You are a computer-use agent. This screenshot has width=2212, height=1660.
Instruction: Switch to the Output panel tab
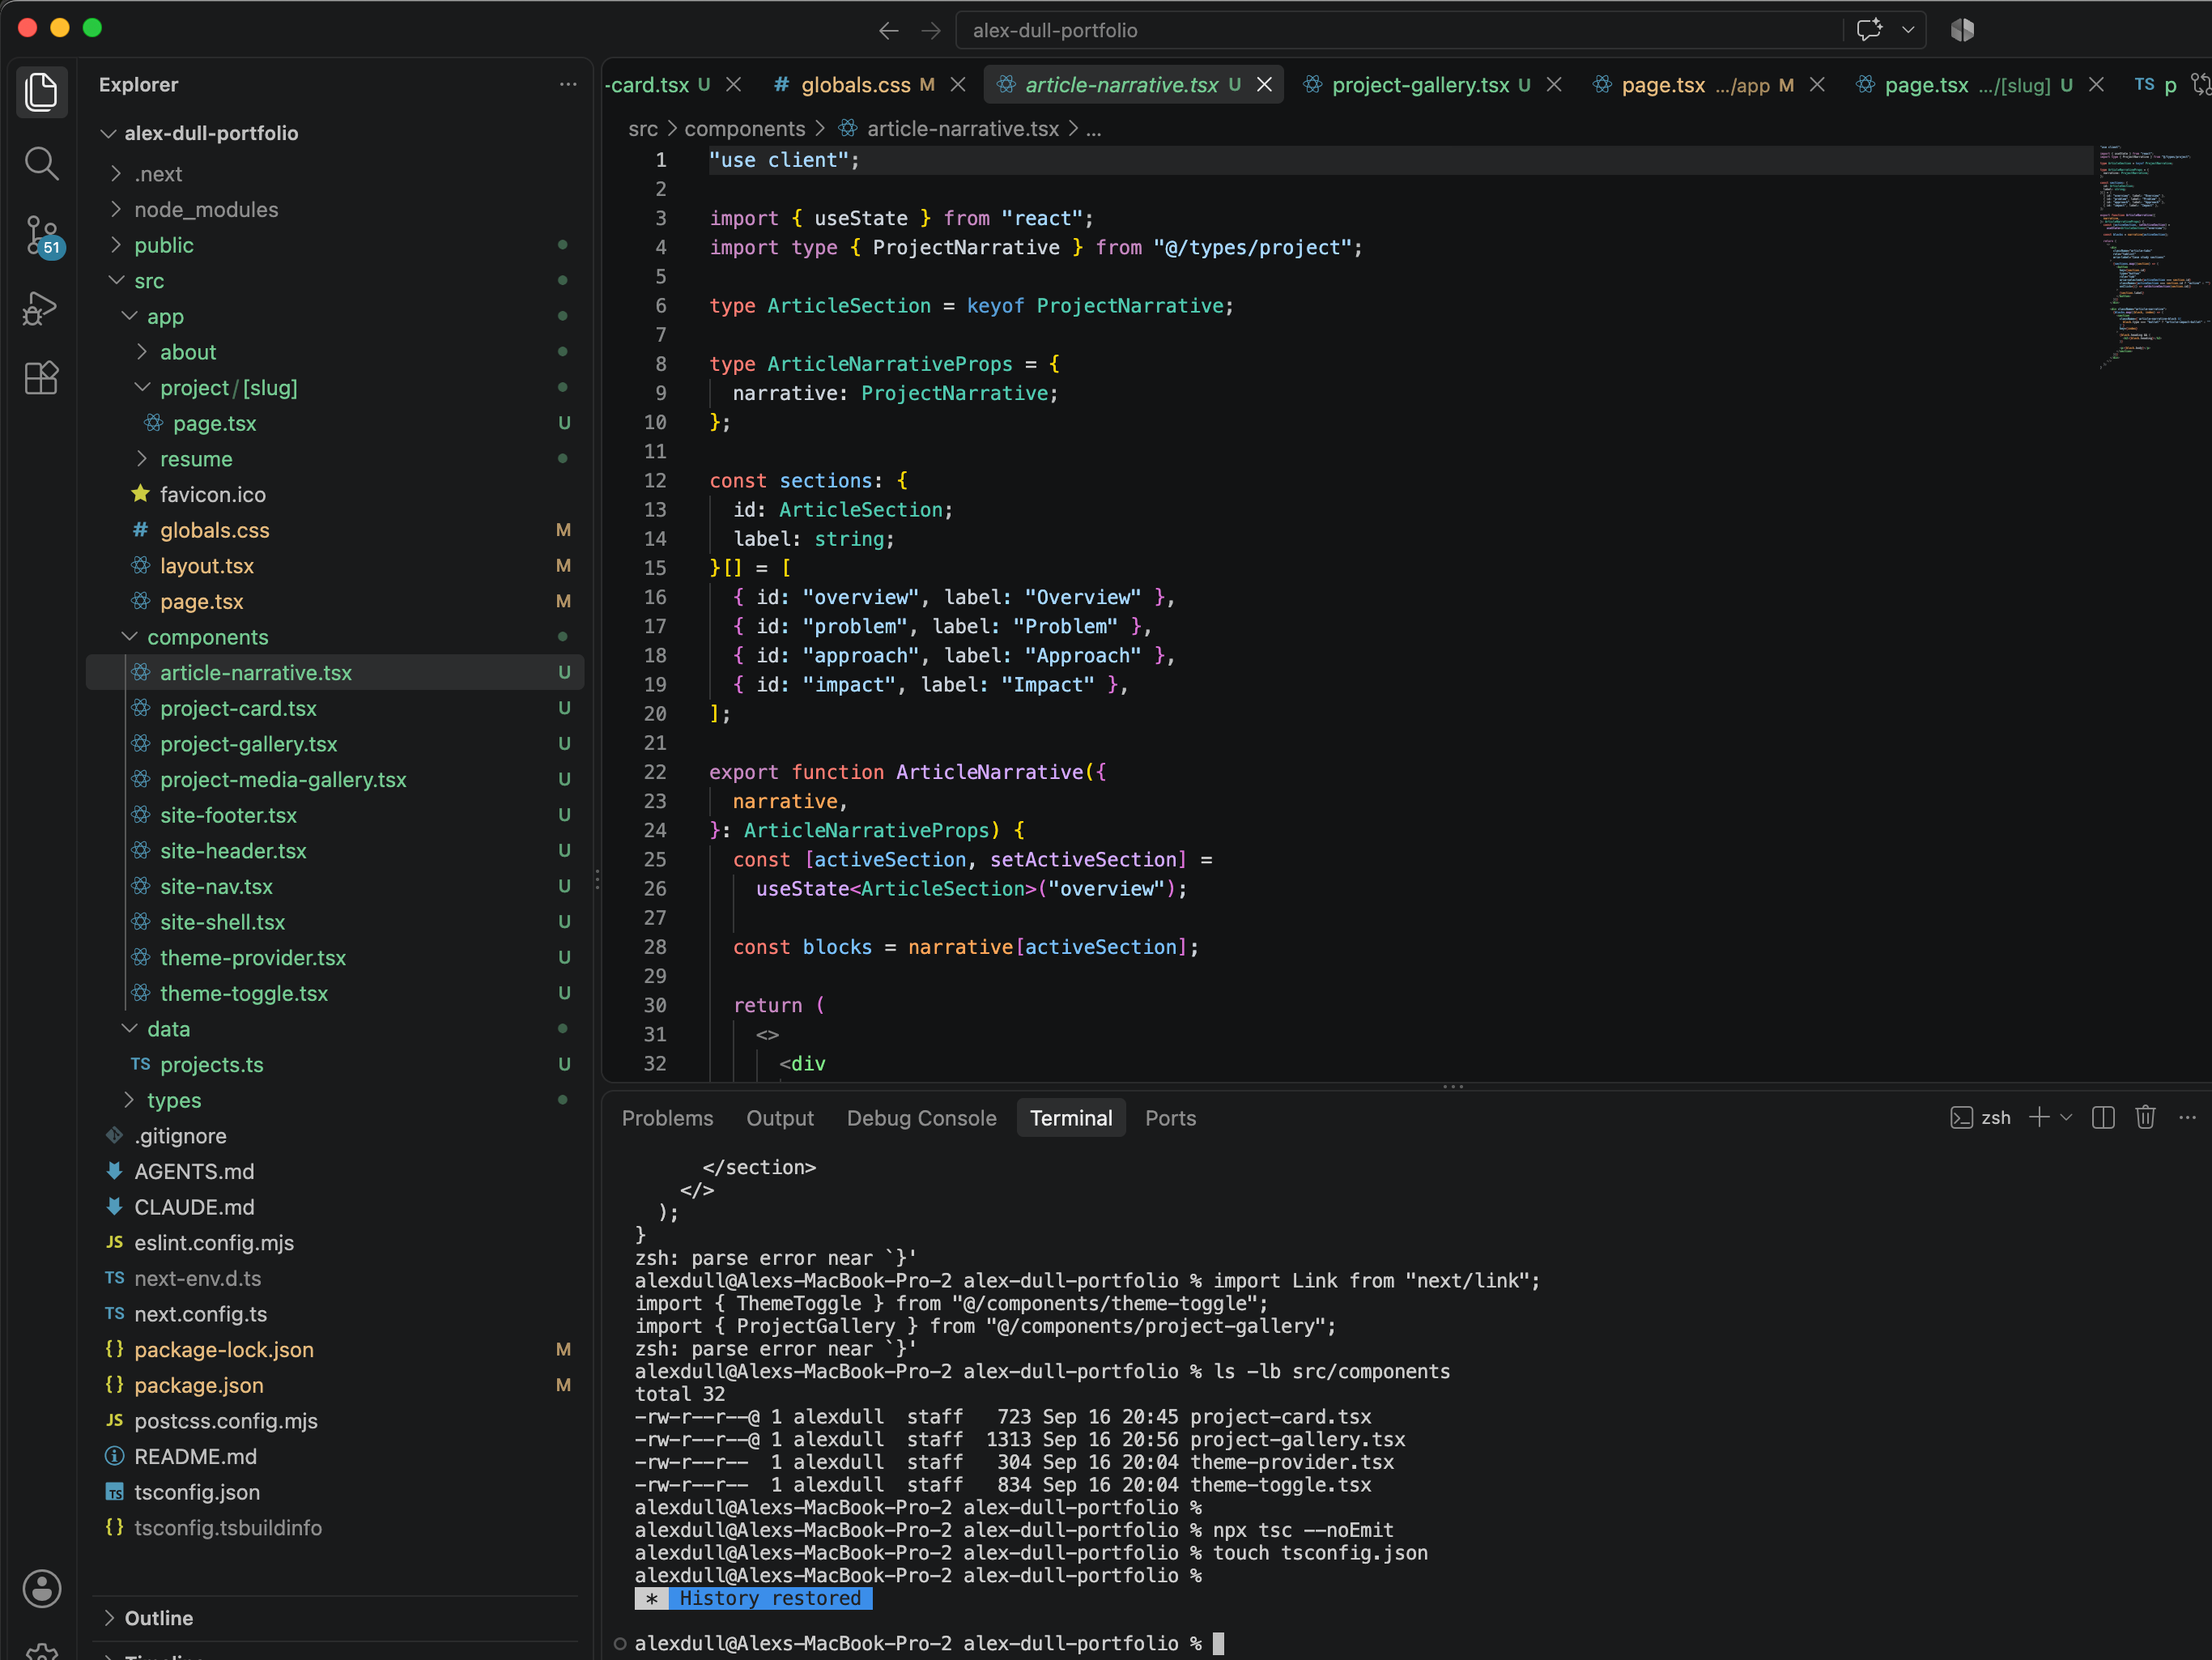click(780, 1118)
